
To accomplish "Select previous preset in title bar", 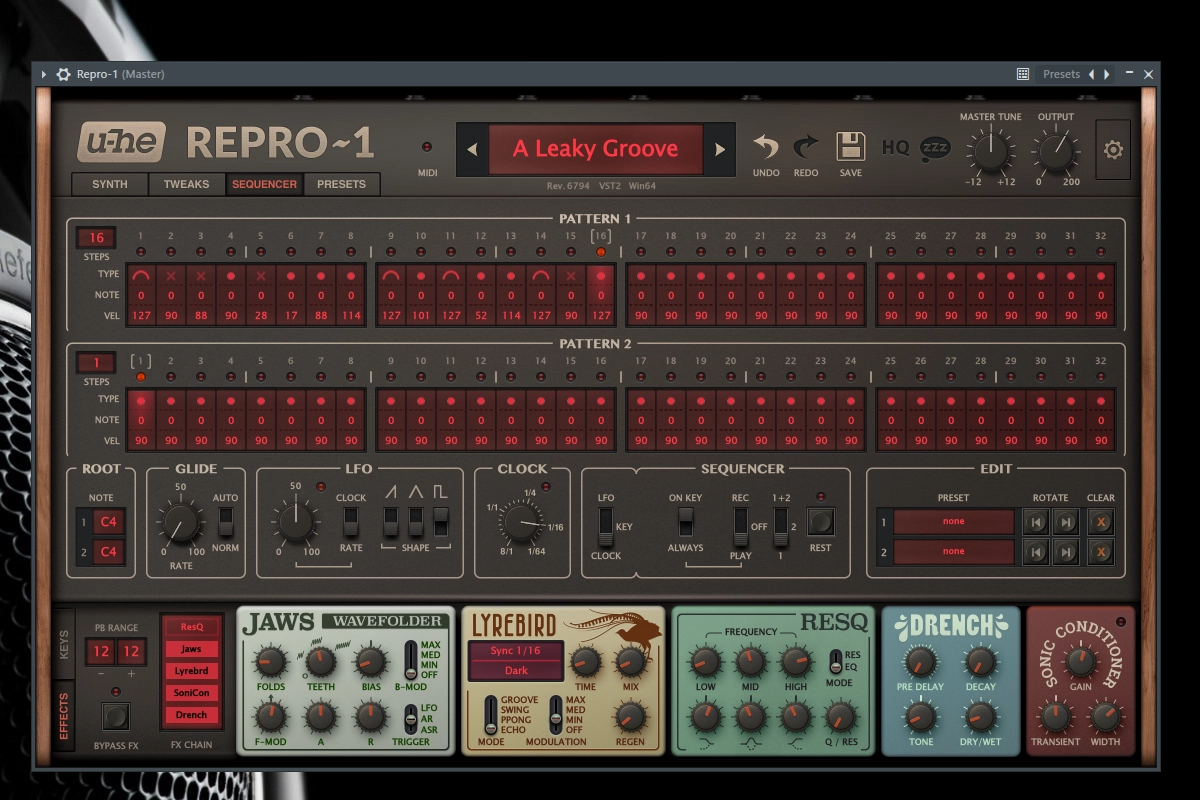I will point(1091,74).
